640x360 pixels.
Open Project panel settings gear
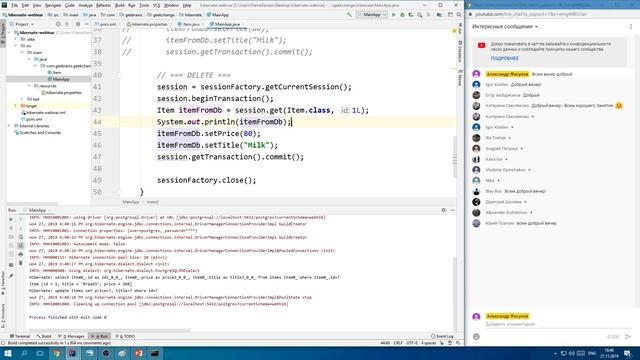[78, 24]
